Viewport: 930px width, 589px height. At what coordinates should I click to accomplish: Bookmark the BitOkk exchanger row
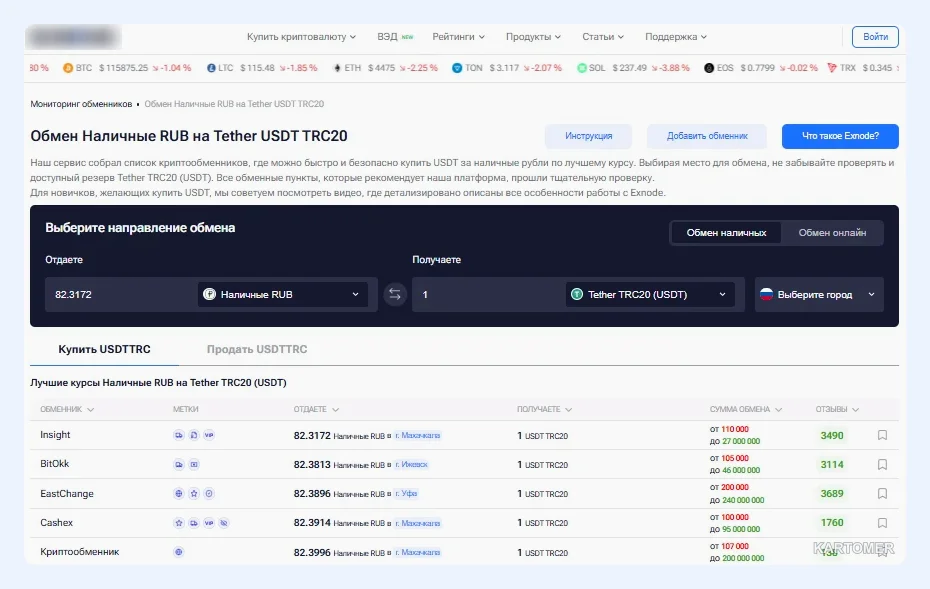[x=882, y=464]
